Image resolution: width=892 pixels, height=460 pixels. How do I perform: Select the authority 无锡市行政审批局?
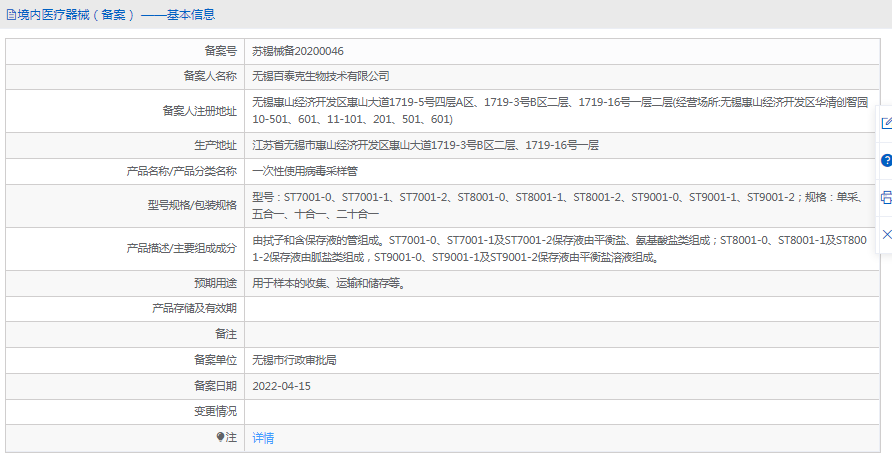click(x=294, y=360)
